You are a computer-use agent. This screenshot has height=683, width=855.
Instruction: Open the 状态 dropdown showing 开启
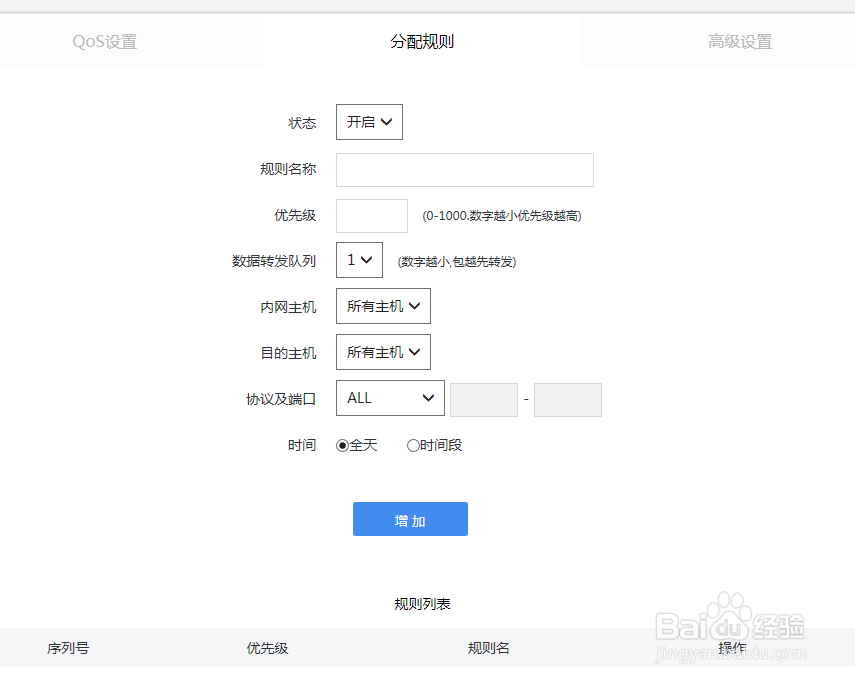coord(369,122)
